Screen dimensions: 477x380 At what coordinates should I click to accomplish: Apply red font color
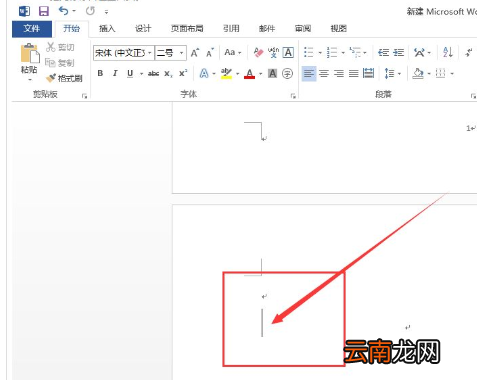tap(249, 73)
